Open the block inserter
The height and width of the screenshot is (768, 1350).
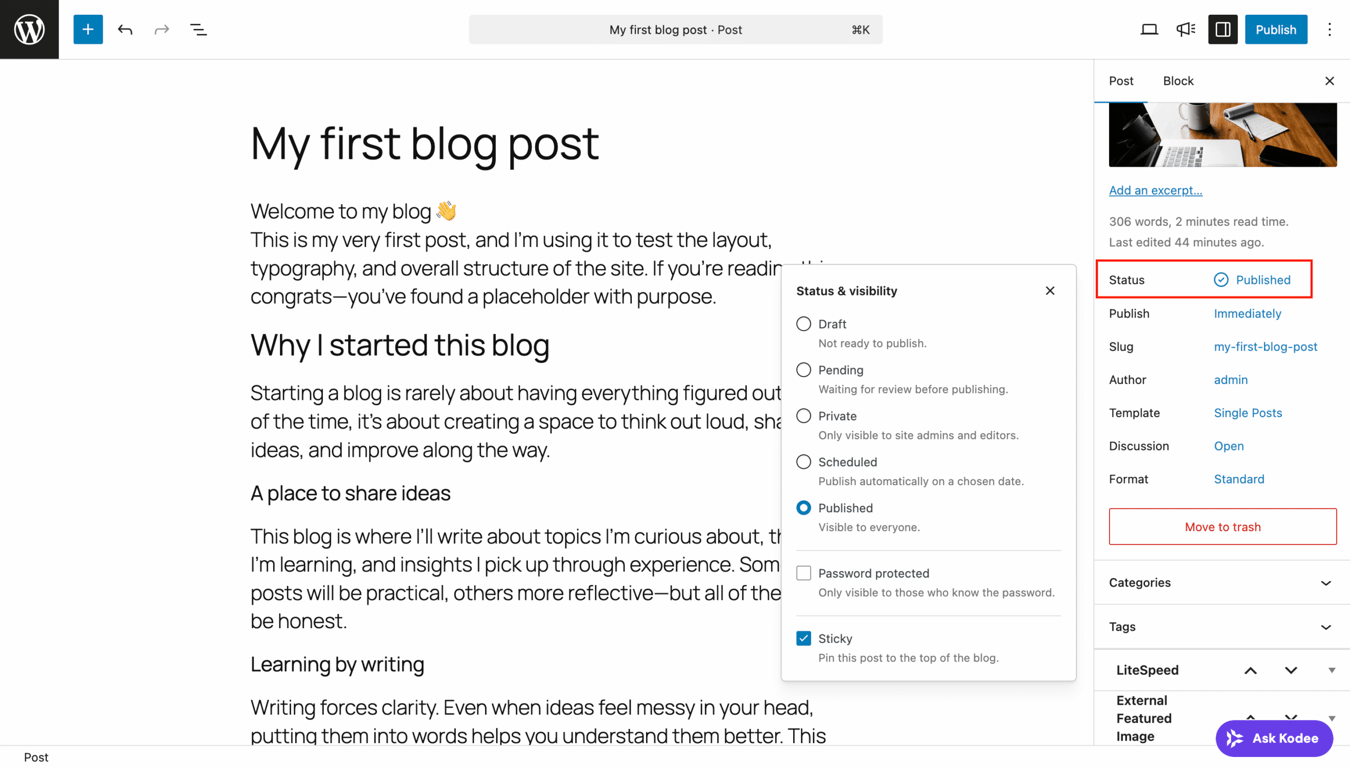pyautogui.click(x=87, y=29)
